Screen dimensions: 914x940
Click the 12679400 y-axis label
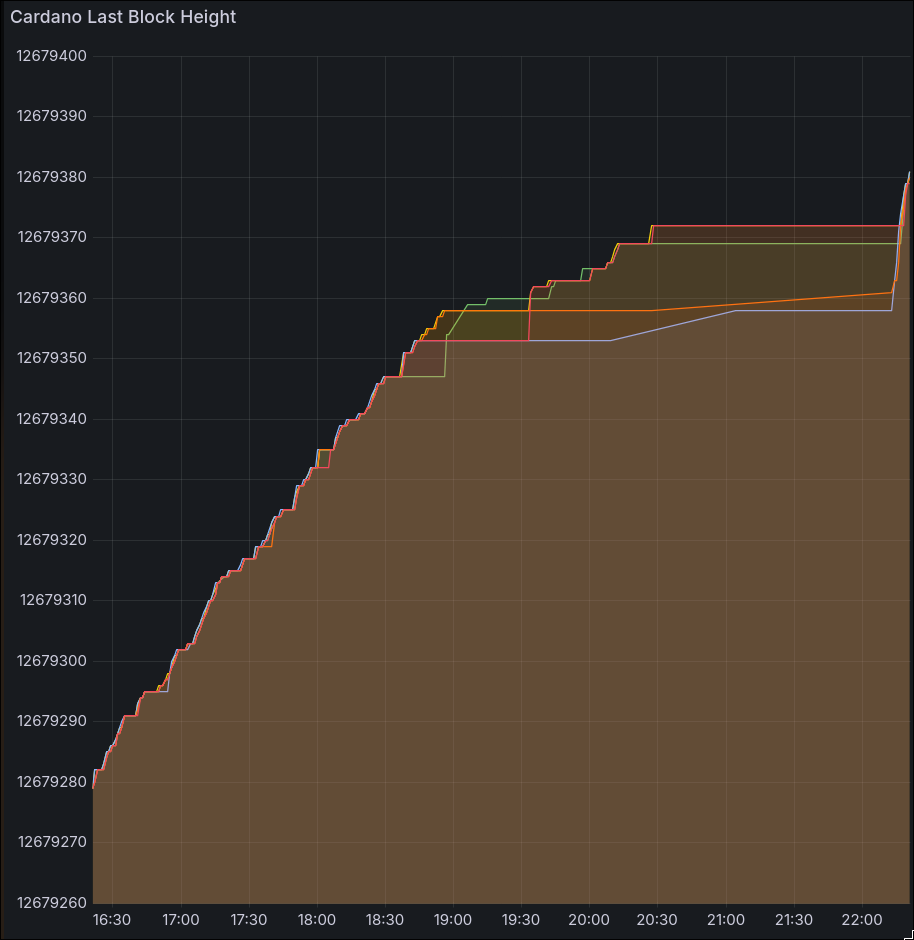(50, 56)
